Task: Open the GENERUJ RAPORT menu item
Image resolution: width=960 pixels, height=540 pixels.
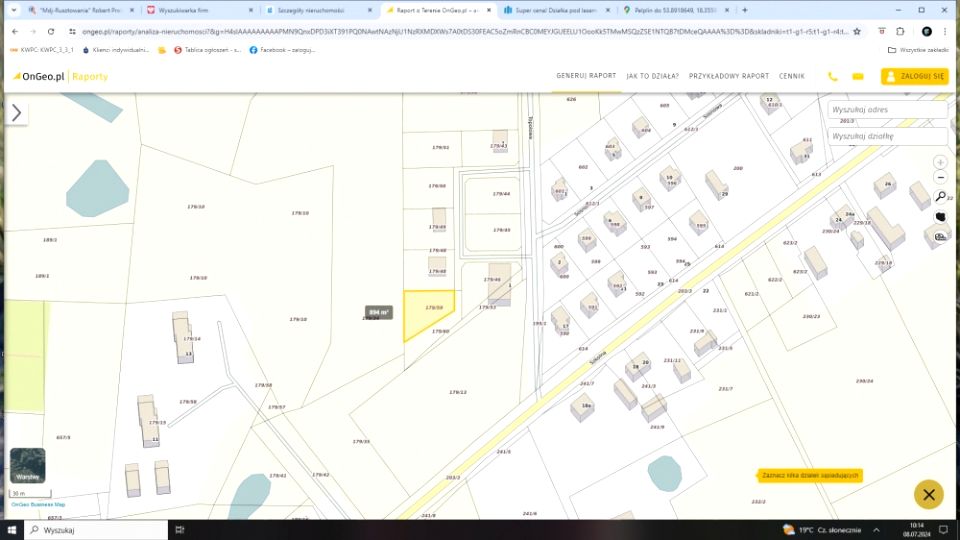Action: pos(586,76)
